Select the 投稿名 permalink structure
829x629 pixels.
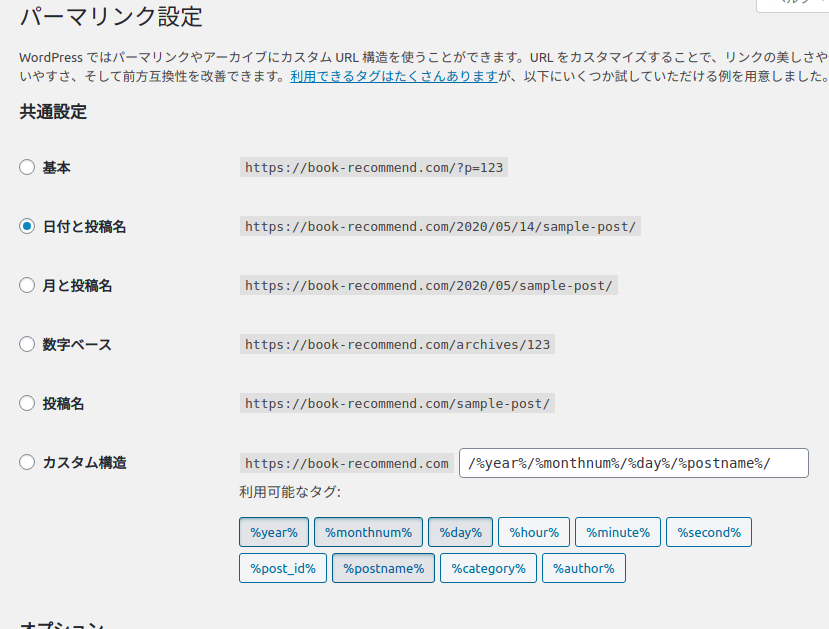pyautogui.click(x=26, y=403)
